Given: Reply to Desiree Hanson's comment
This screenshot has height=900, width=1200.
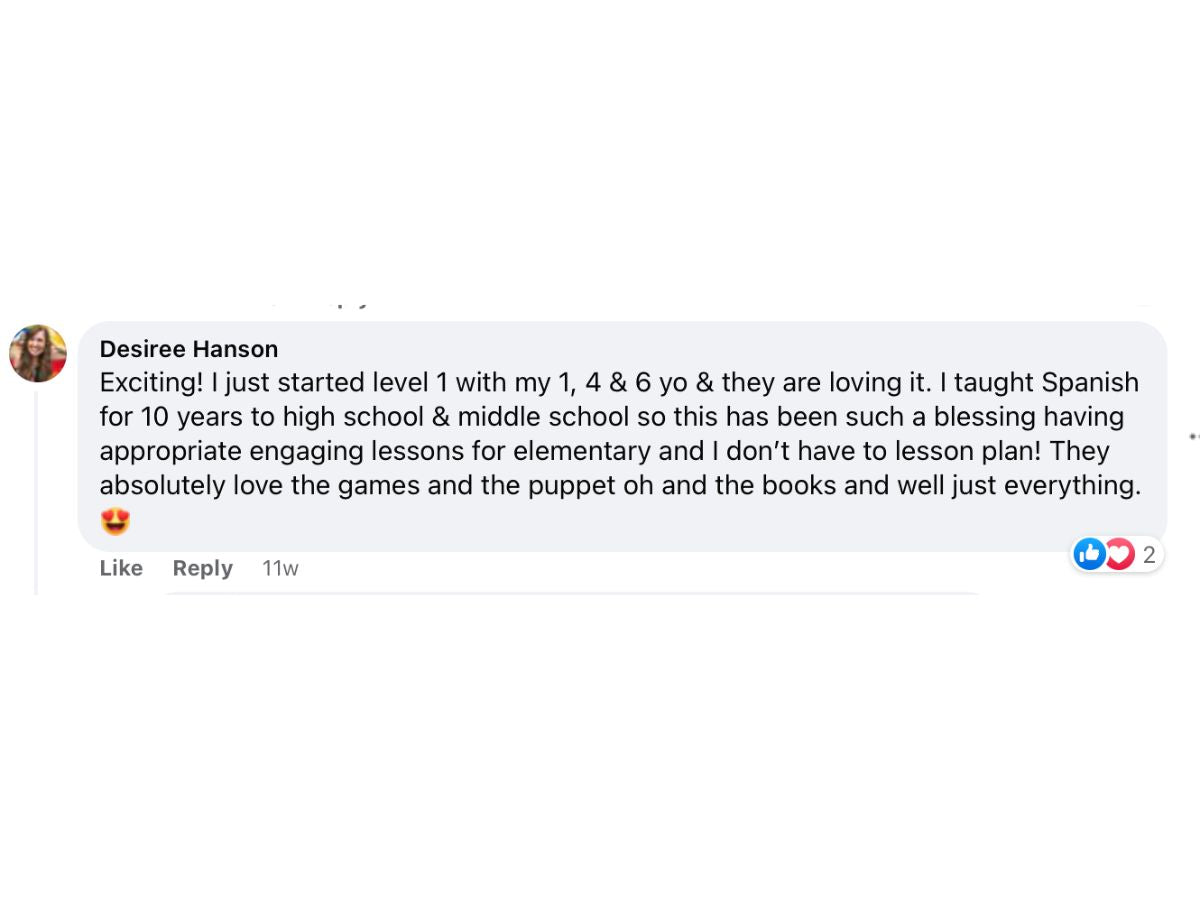Looking at the screenshot, I should [x=202, y=568].
